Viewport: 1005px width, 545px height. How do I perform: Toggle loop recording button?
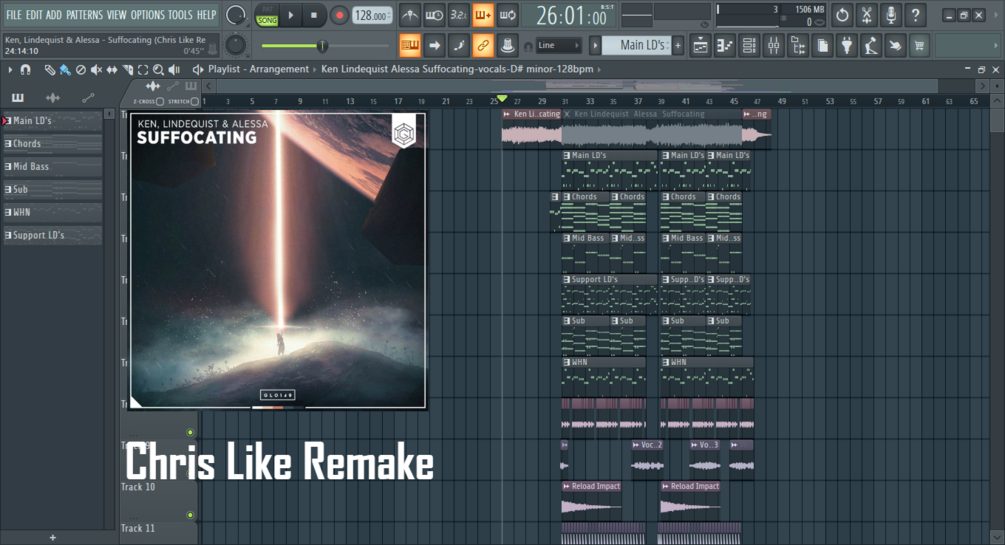[508, 15]
